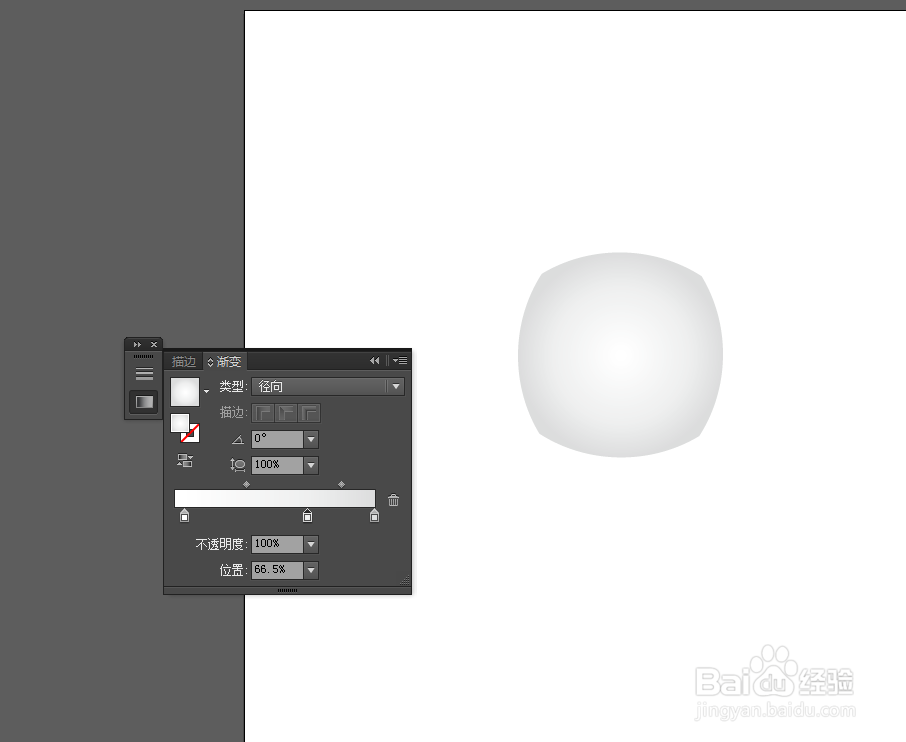906x742 pixels.
Task: Collapse the gradient panel with double-arrow icon
Action: (374, 361)
